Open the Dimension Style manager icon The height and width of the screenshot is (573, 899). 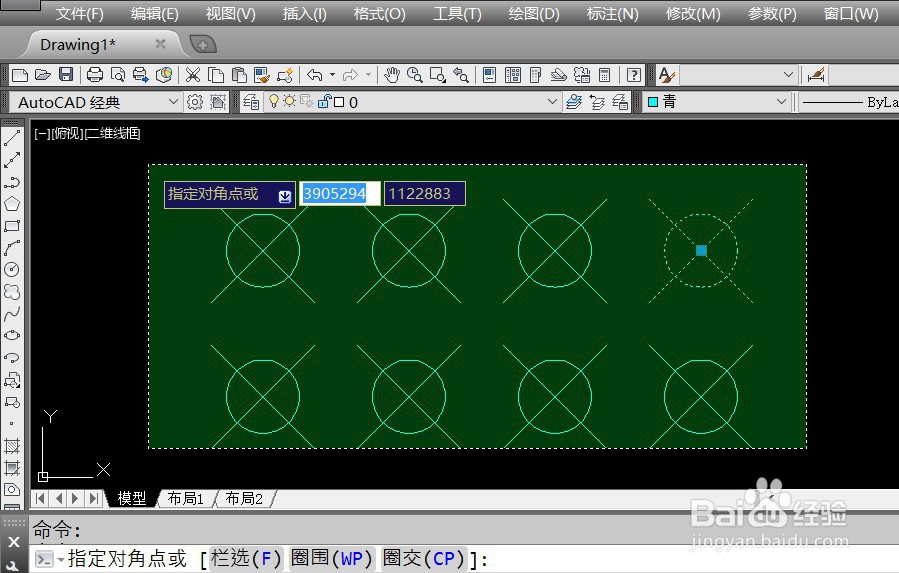pyautogui.click(x=815, y=75)
